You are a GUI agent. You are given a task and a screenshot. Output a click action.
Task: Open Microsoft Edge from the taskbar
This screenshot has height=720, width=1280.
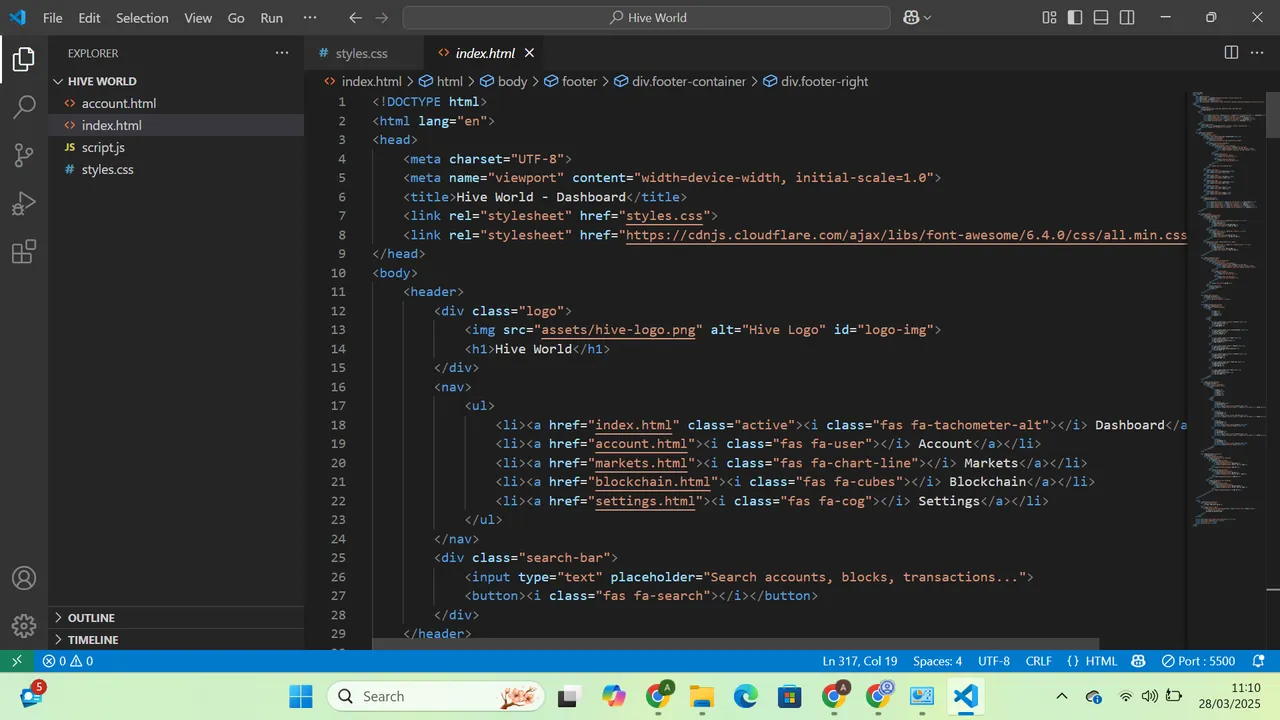[745, 696]
